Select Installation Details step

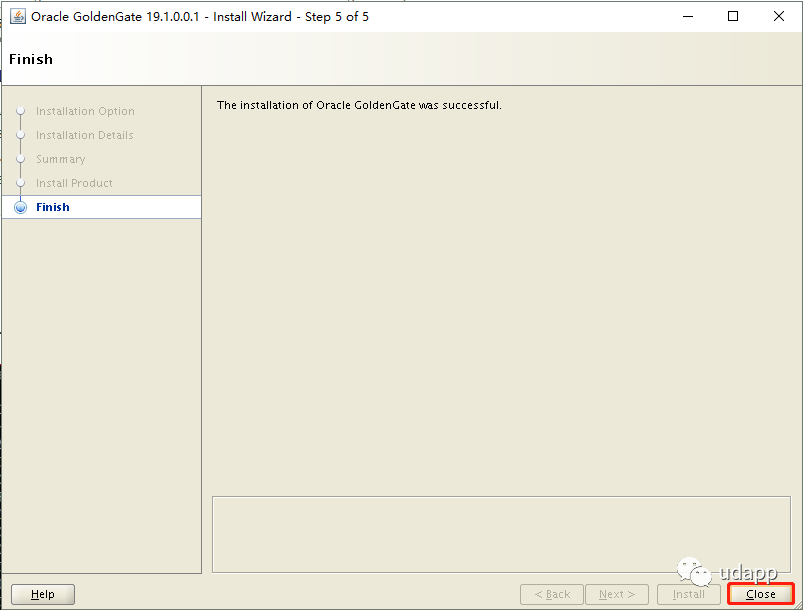pos(84,135)
